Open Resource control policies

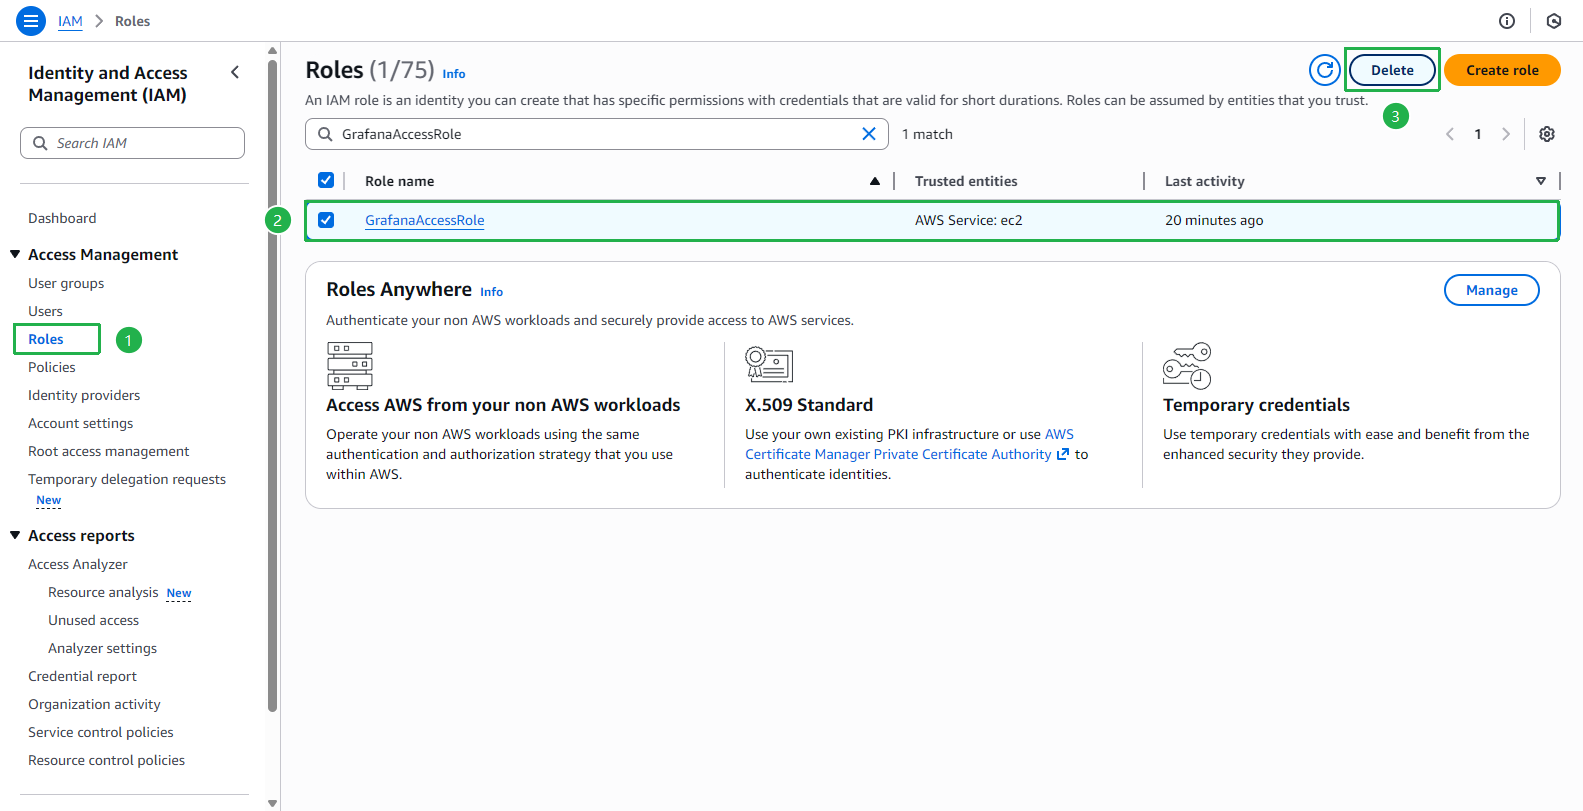click(106, 760)
